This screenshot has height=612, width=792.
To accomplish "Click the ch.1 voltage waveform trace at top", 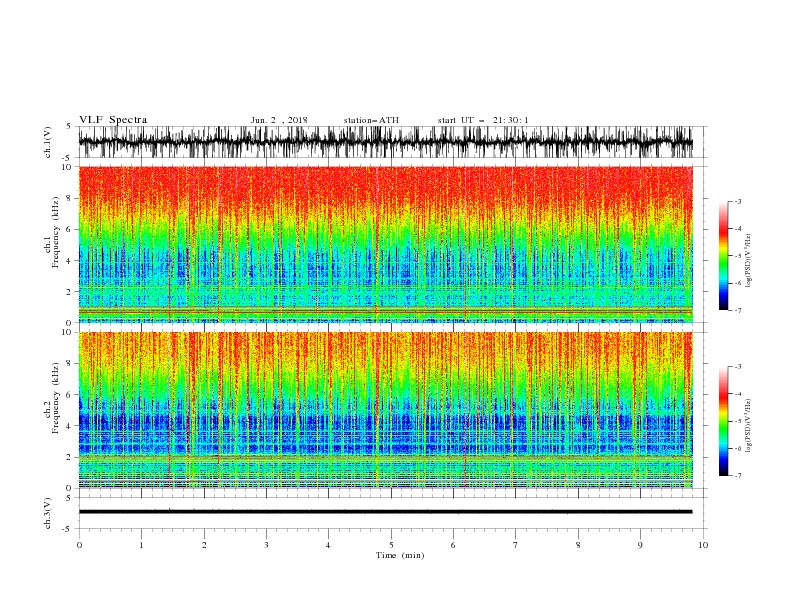I will 385,142.
